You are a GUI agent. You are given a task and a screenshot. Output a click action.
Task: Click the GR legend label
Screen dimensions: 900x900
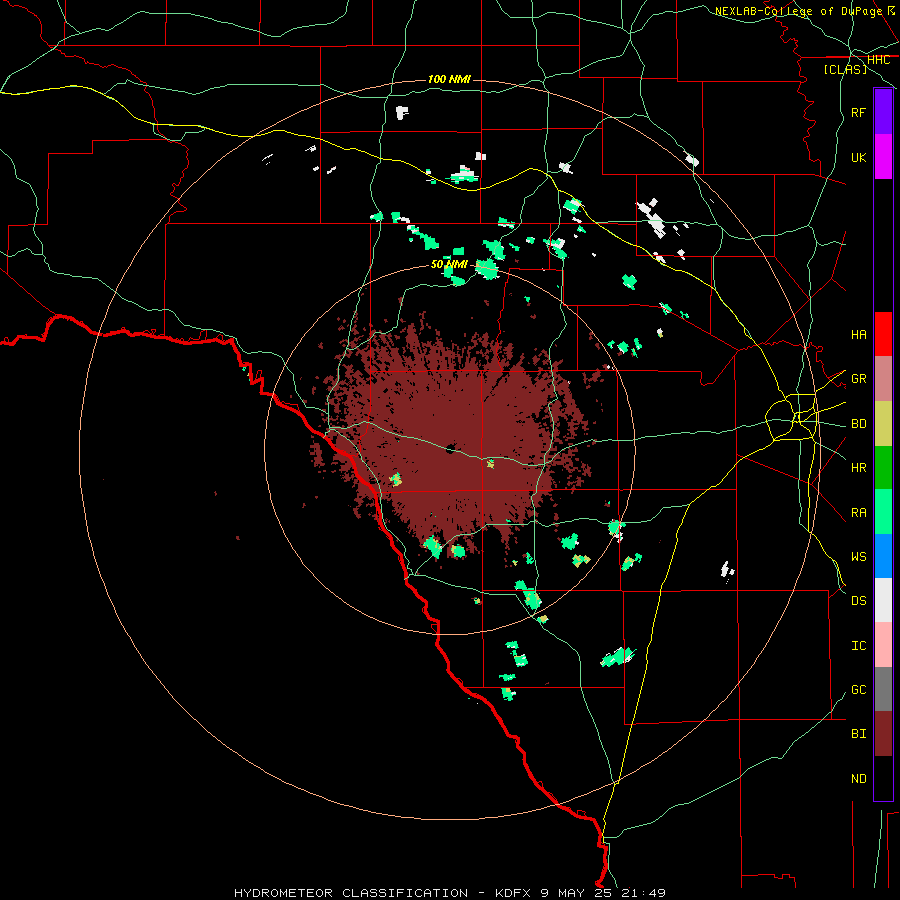[x=858, y=379]
